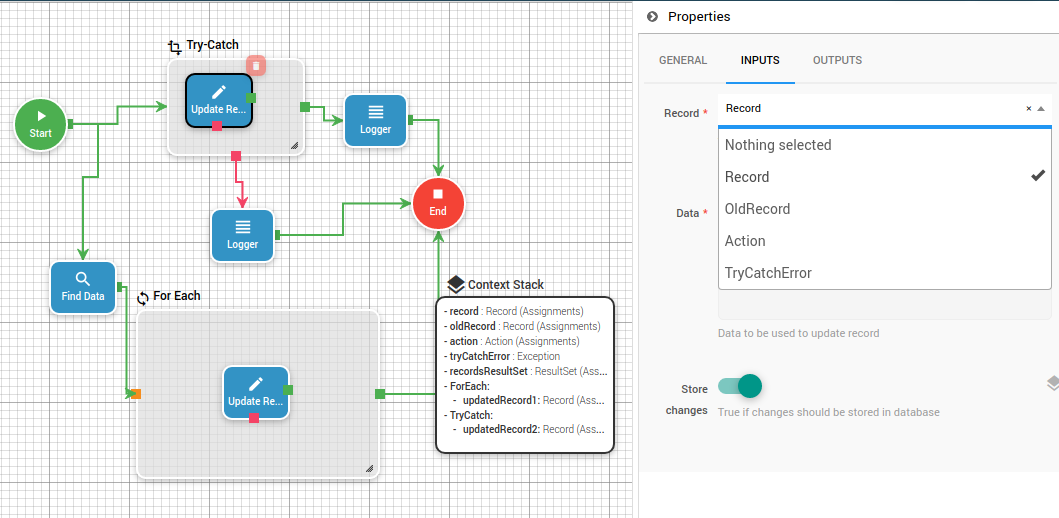Viewport: 1059px width, 518px height.
Task: Click the Try-Catch red error output port
Action: [236, 156]
